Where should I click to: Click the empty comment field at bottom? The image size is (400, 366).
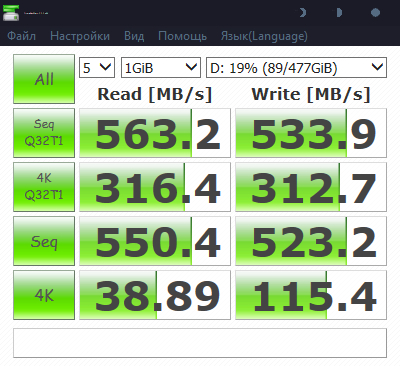(x=200, y=343)
